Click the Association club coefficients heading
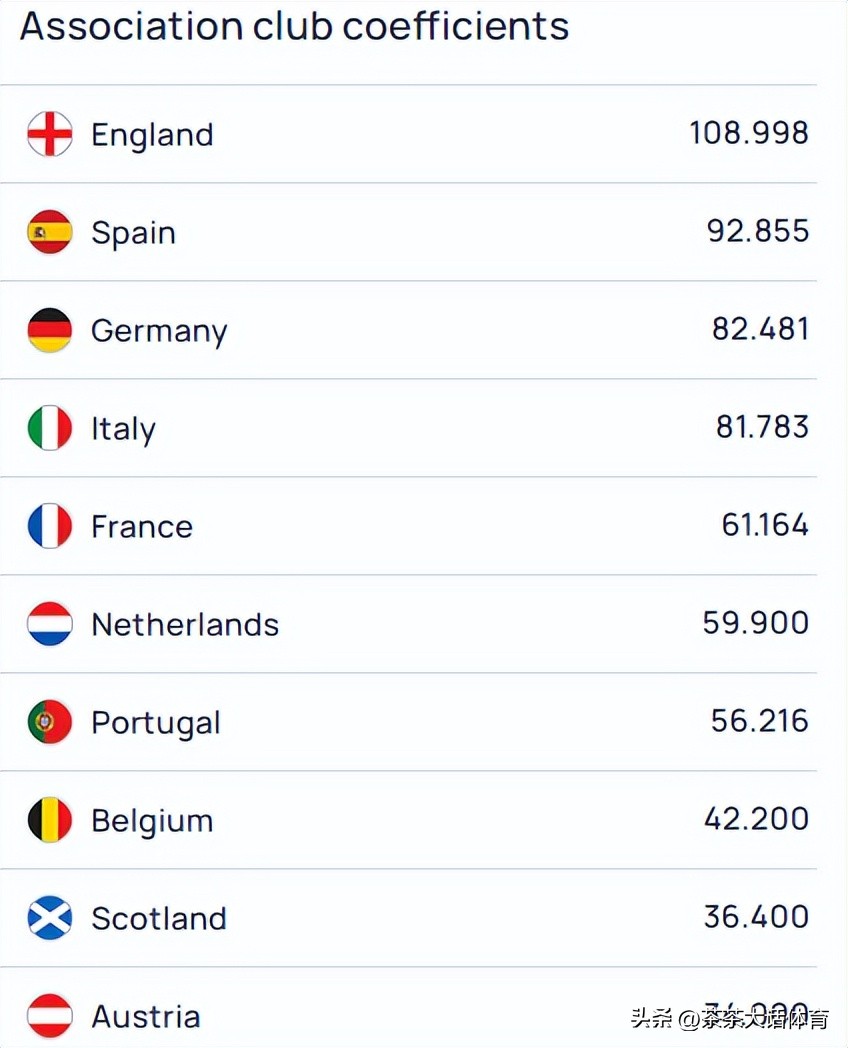This screenshot has width=848, height=1048. [x=294, y=27]
